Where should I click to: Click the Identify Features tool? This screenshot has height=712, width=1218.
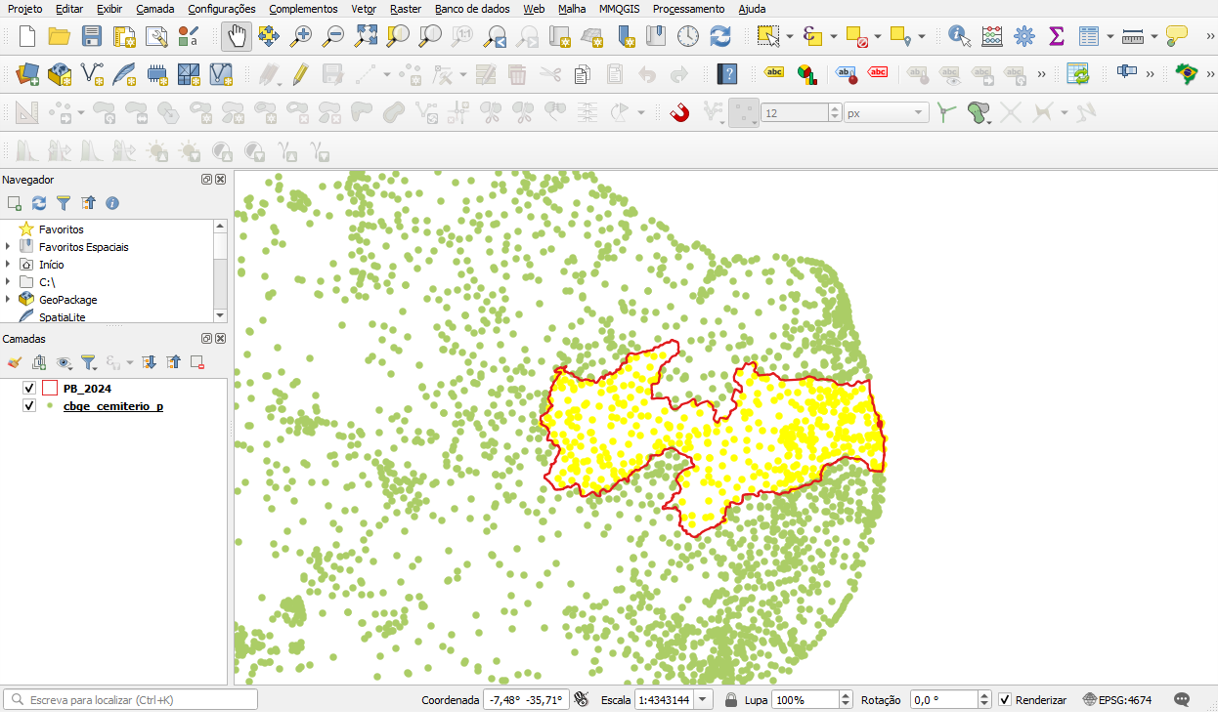tap(959, 37)
